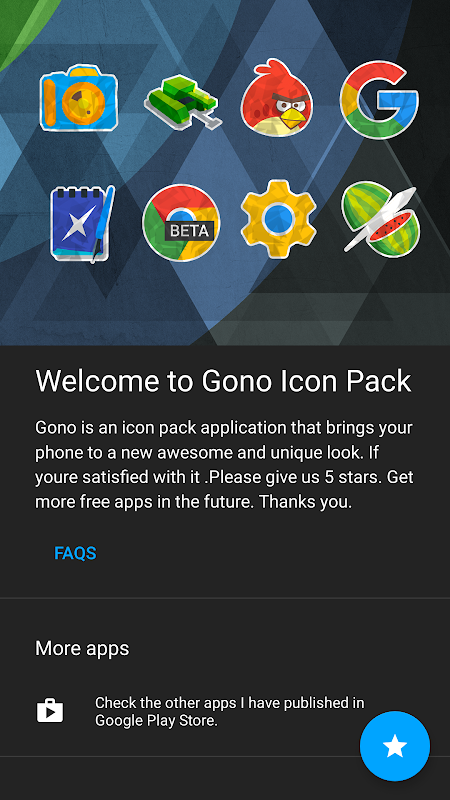Click the BETA label on the Chrome icon
Image resolution: width=450 pixels, height=800 pixels.
click(189, 231)
